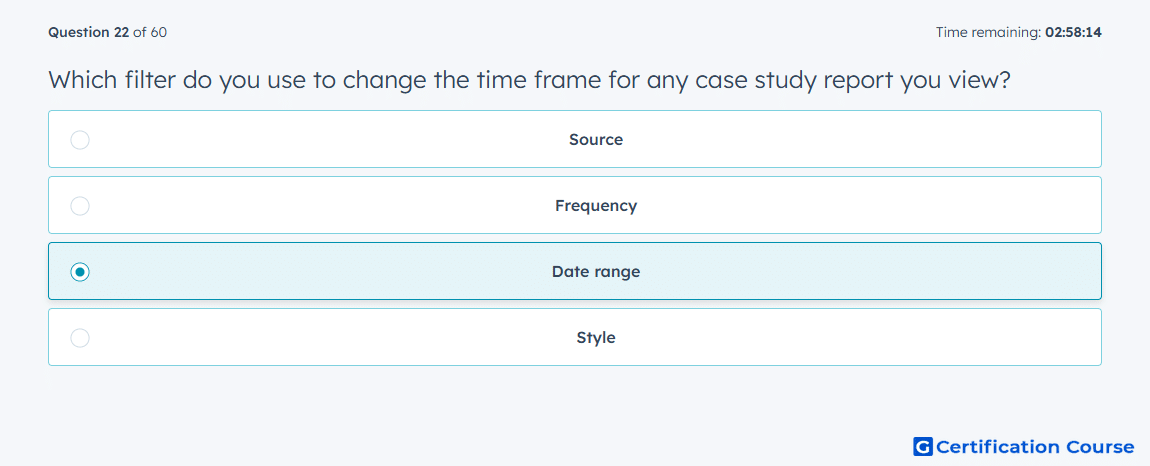Choose the "Frequency" answer label text
Image resolution: width=1150 pixels, height=466 pixels.
[596, 205]
